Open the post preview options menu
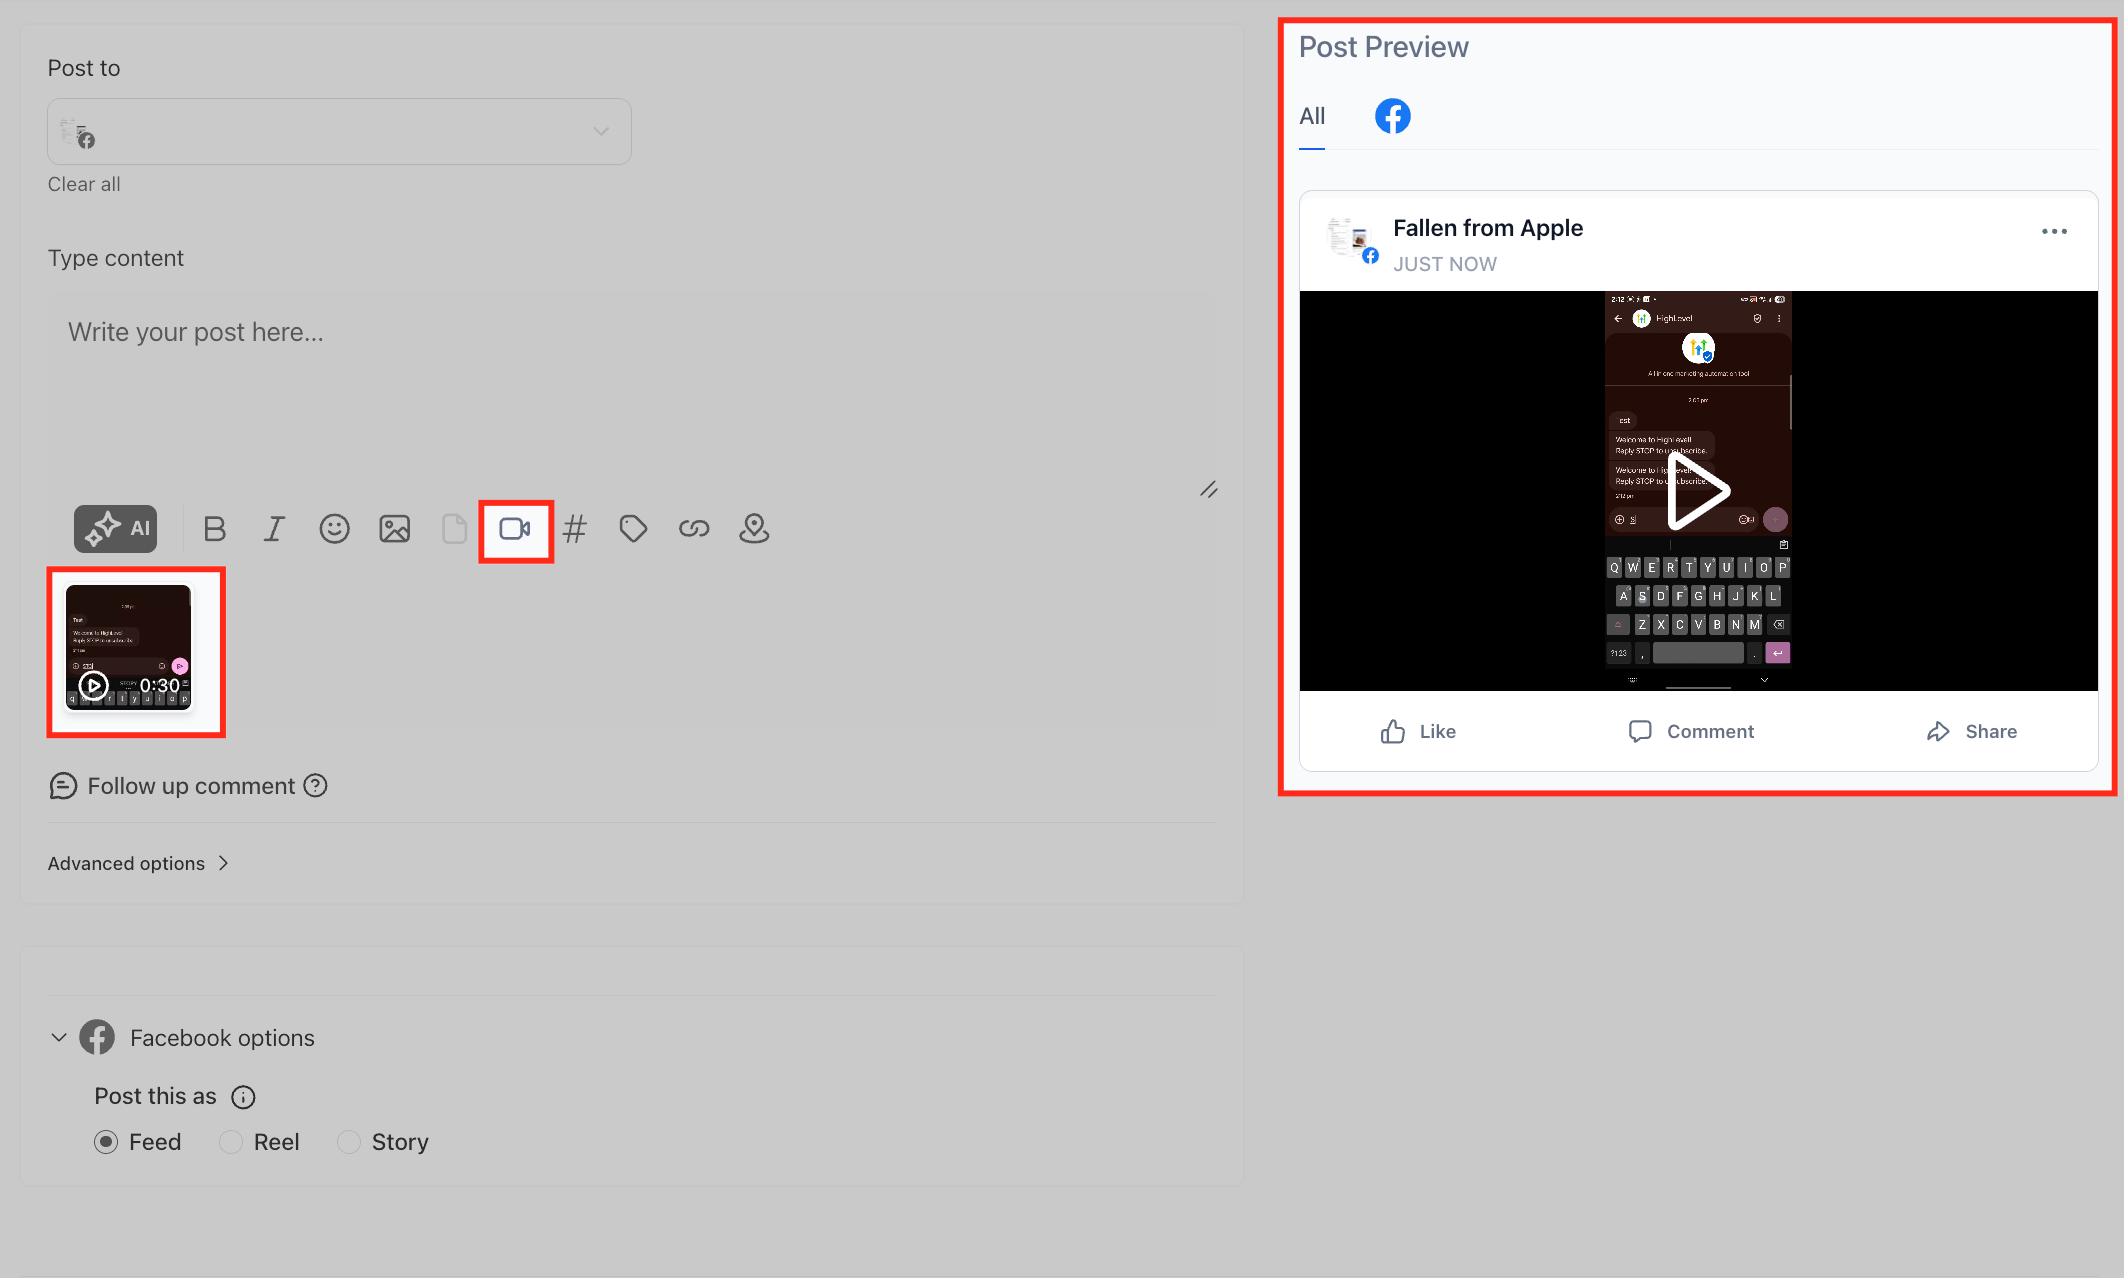 click(x=2055, y=231)
